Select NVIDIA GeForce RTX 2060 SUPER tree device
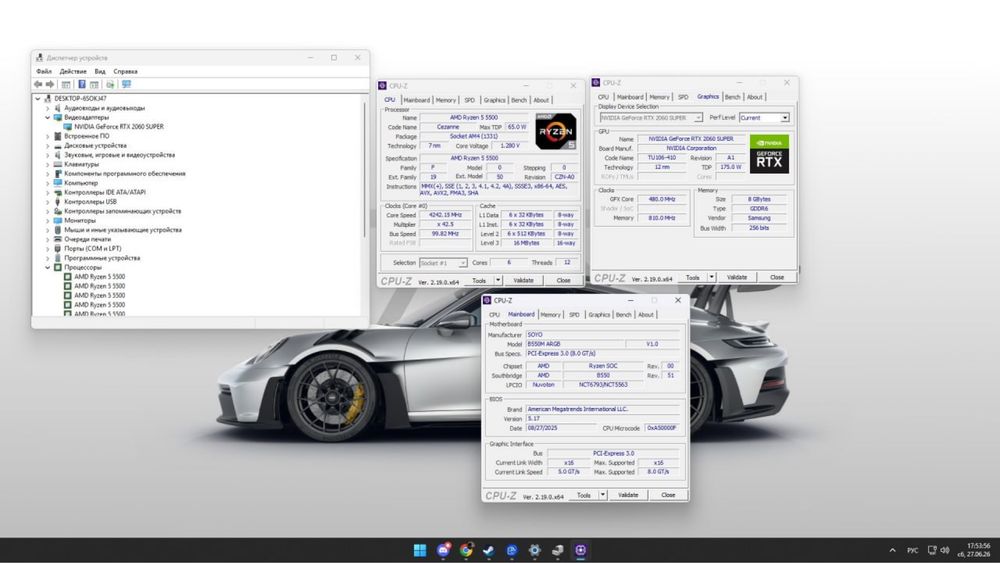 [119, 127]
